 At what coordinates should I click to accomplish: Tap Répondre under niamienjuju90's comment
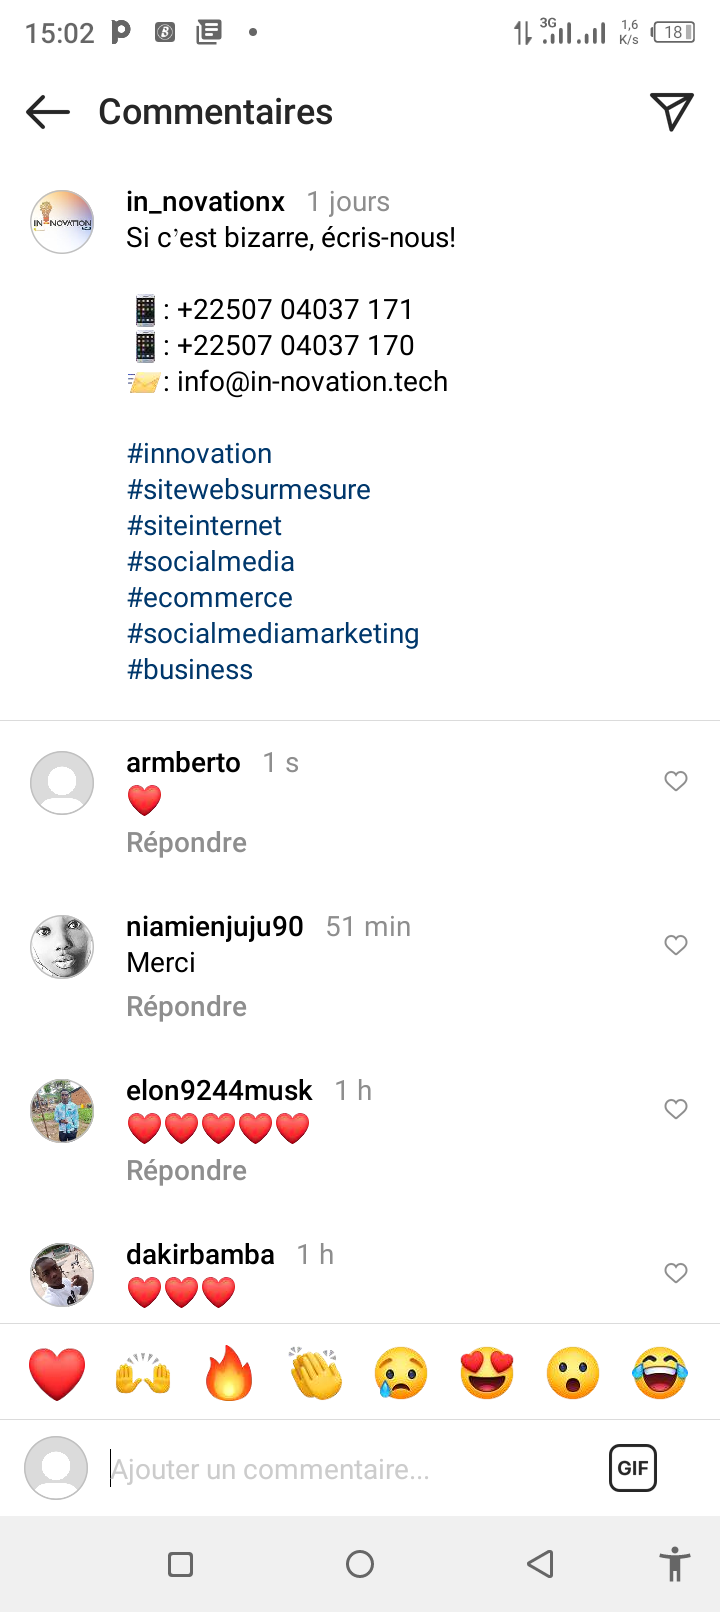[x=186, y=1007]
